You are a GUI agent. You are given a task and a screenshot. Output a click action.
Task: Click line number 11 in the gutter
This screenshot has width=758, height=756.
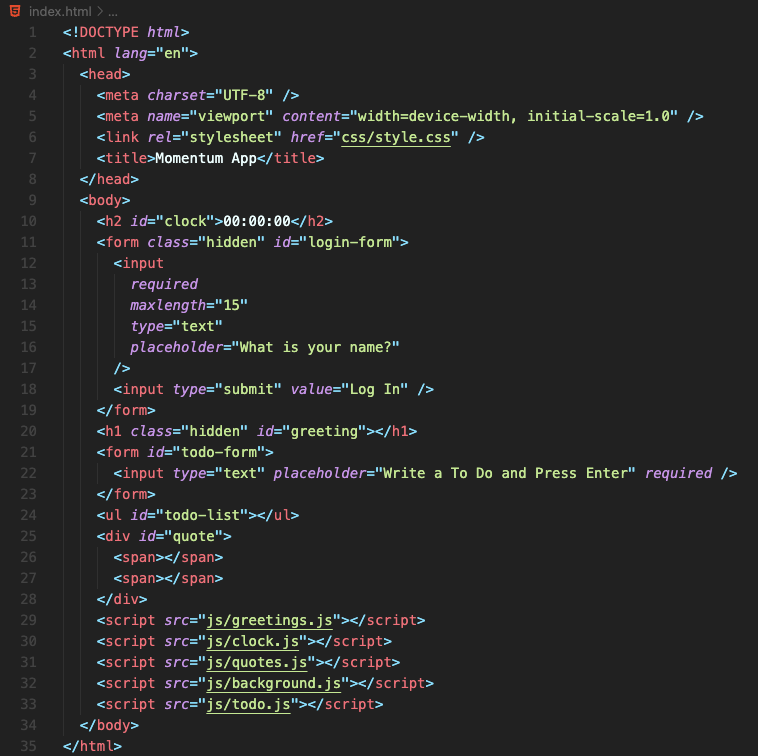pyautogui.click(x=29, y=242)
